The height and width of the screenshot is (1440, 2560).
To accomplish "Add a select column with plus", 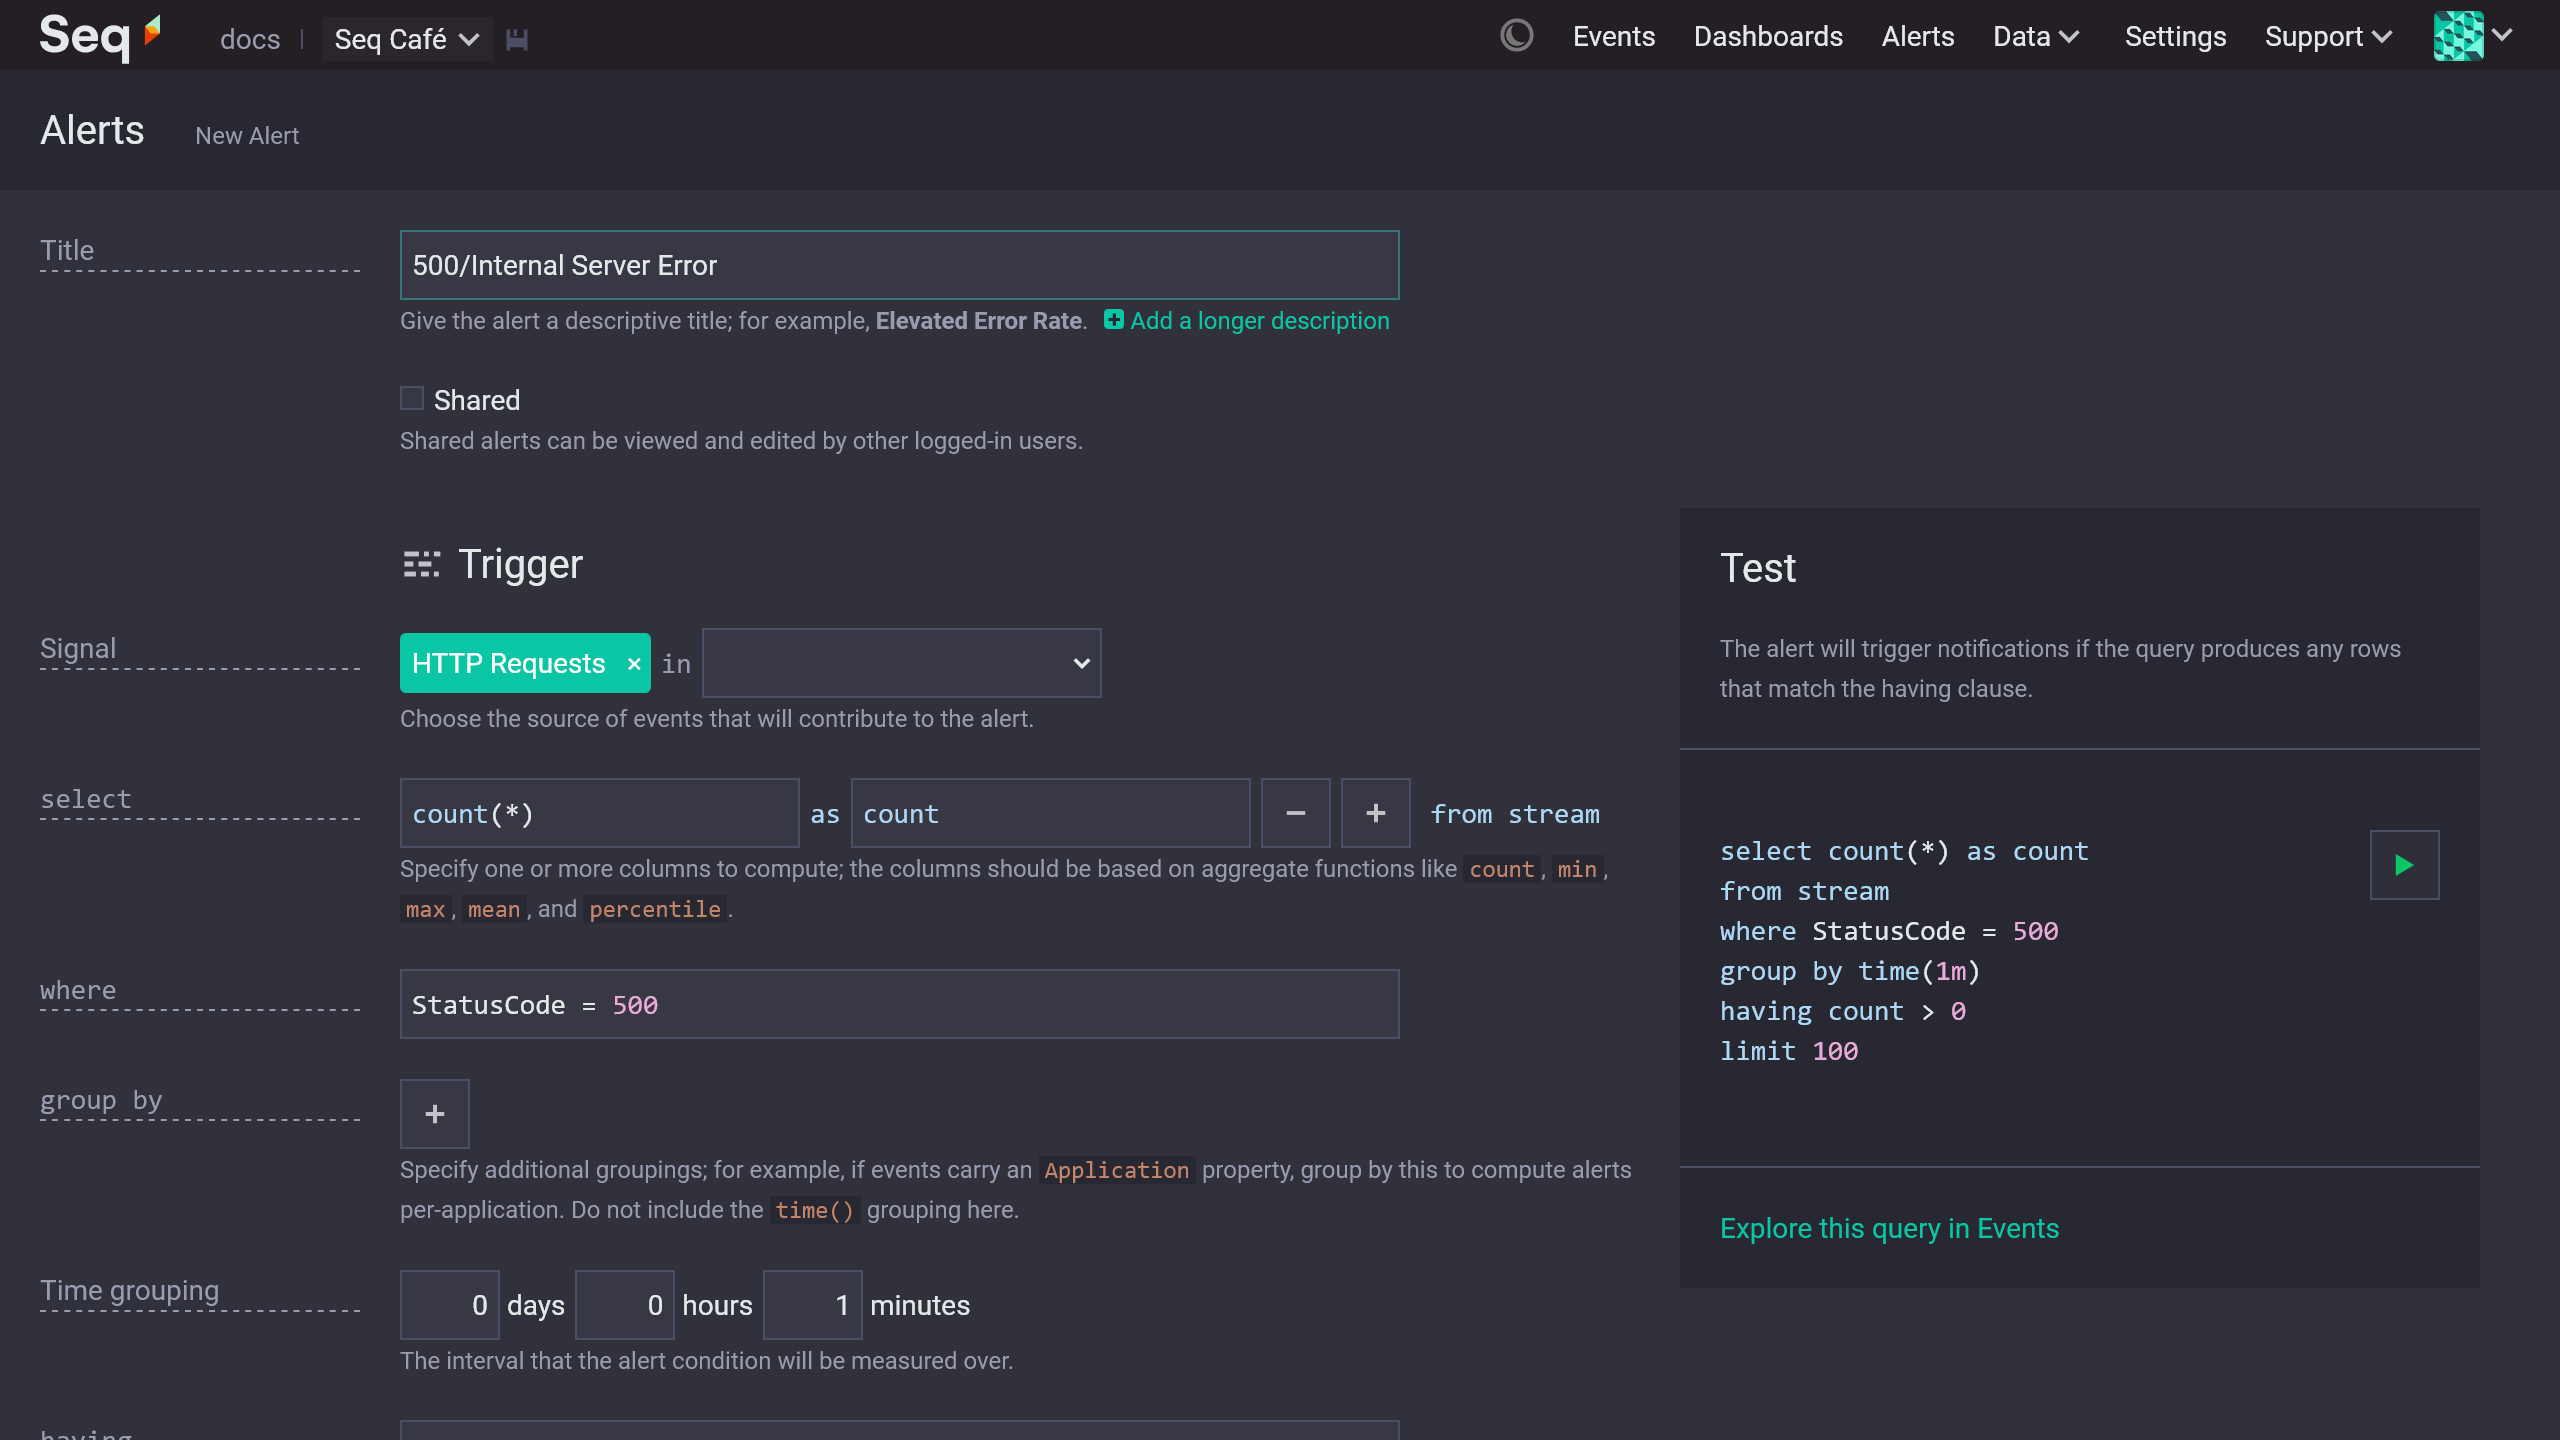I will [x=1375, y=813].
